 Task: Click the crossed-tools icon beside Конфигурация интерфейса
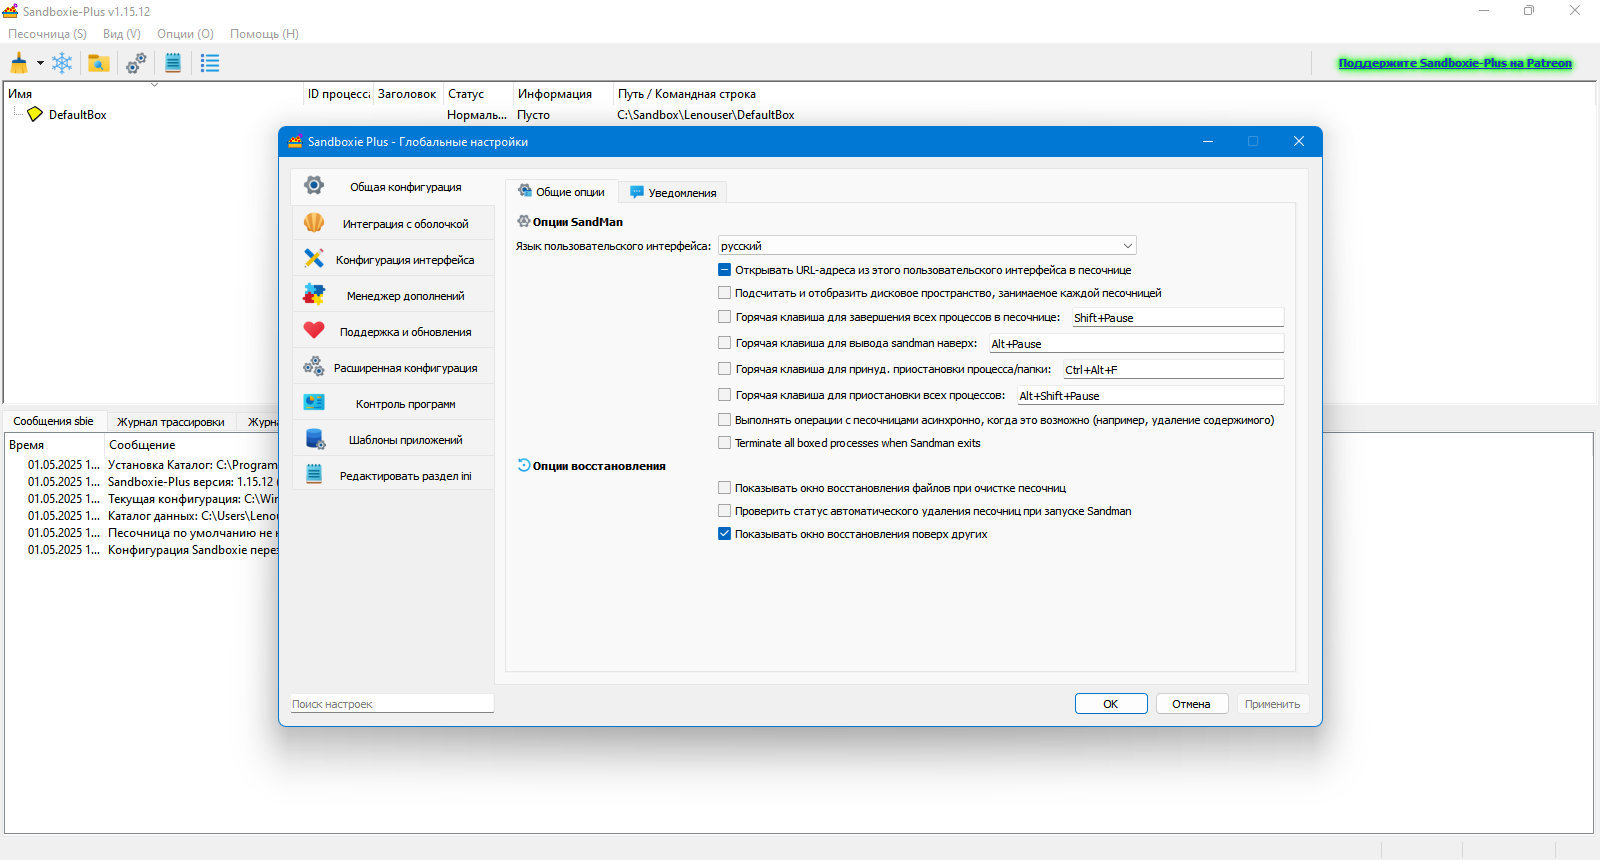coord(314,258)
